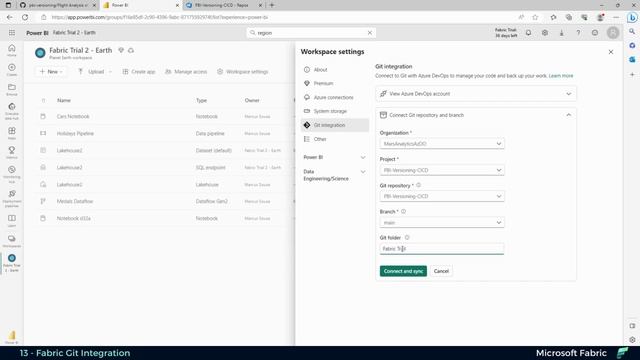Screen dimensions: 640x360
Task: Close the Workspace settings pane
Action: [611, 52]
